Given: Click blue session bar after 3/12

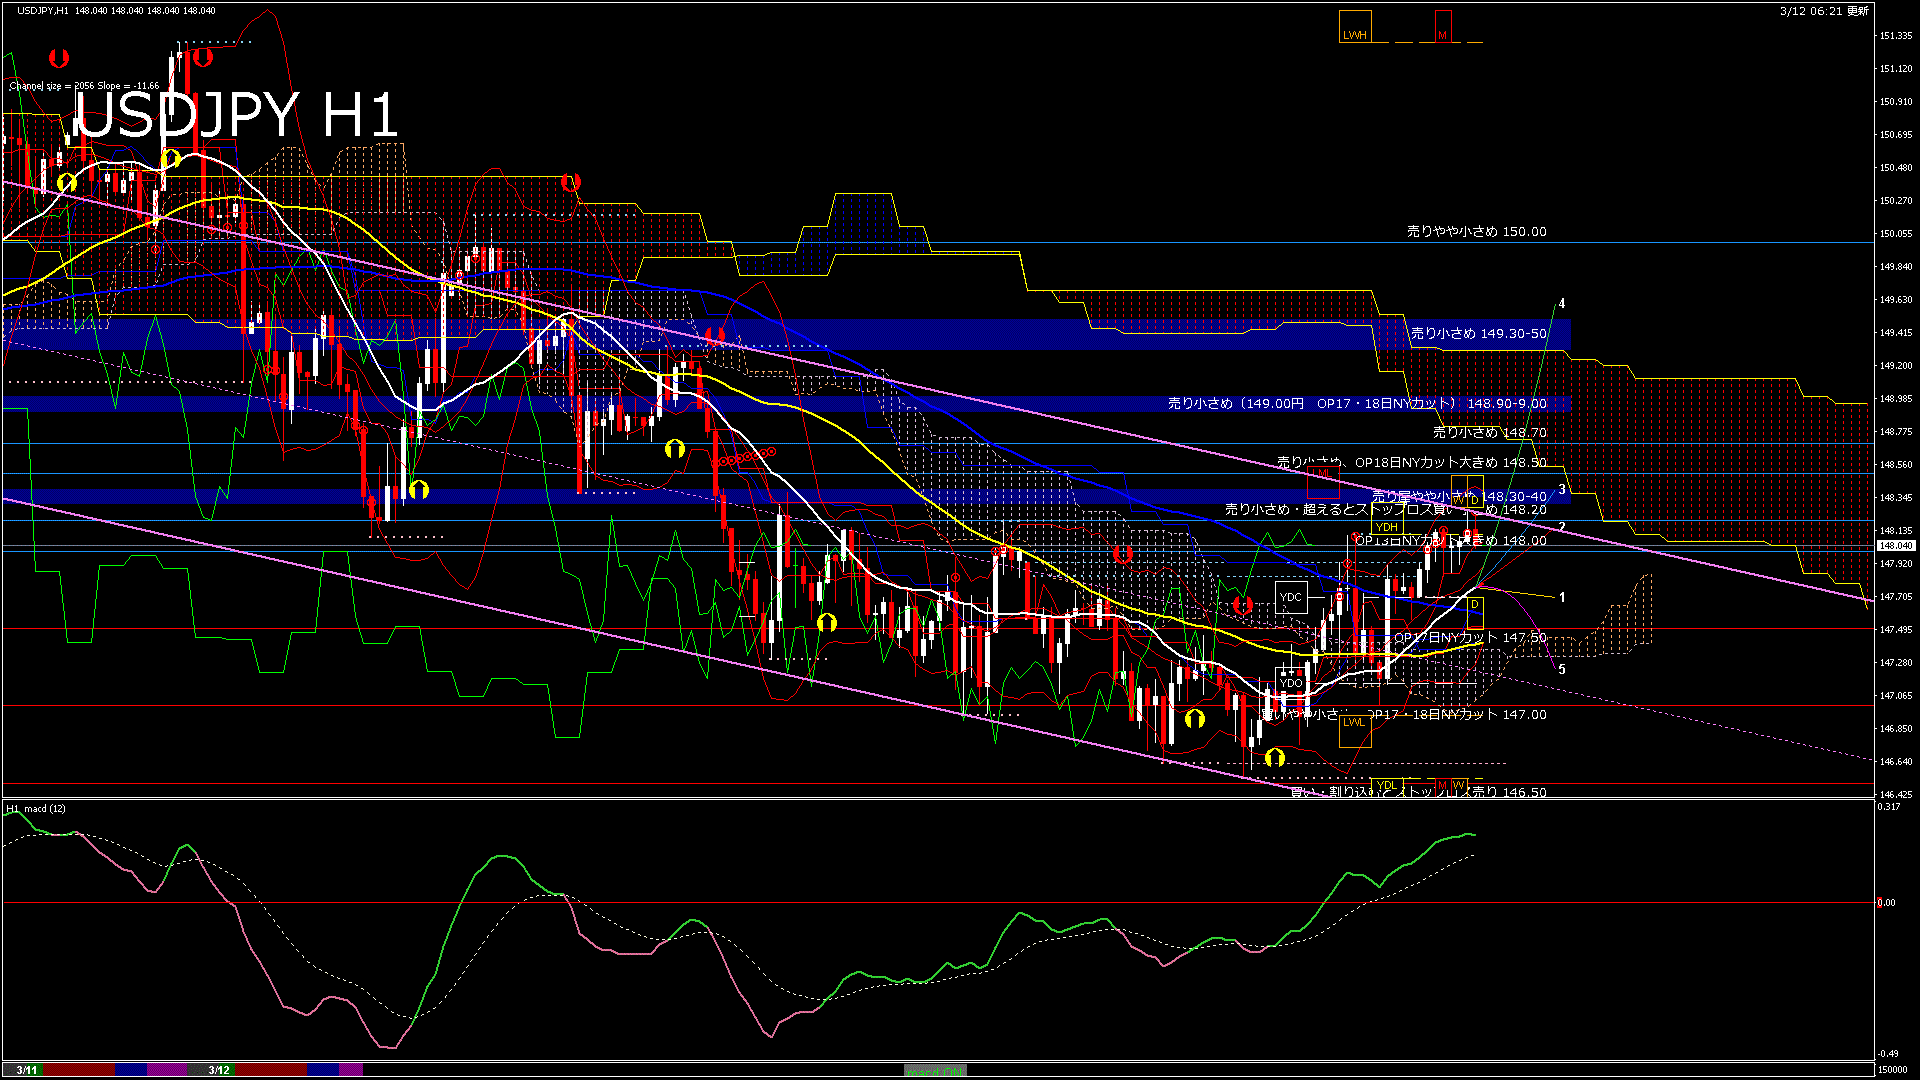Looking at the screenshot, I should click(x=323, y=1070).
